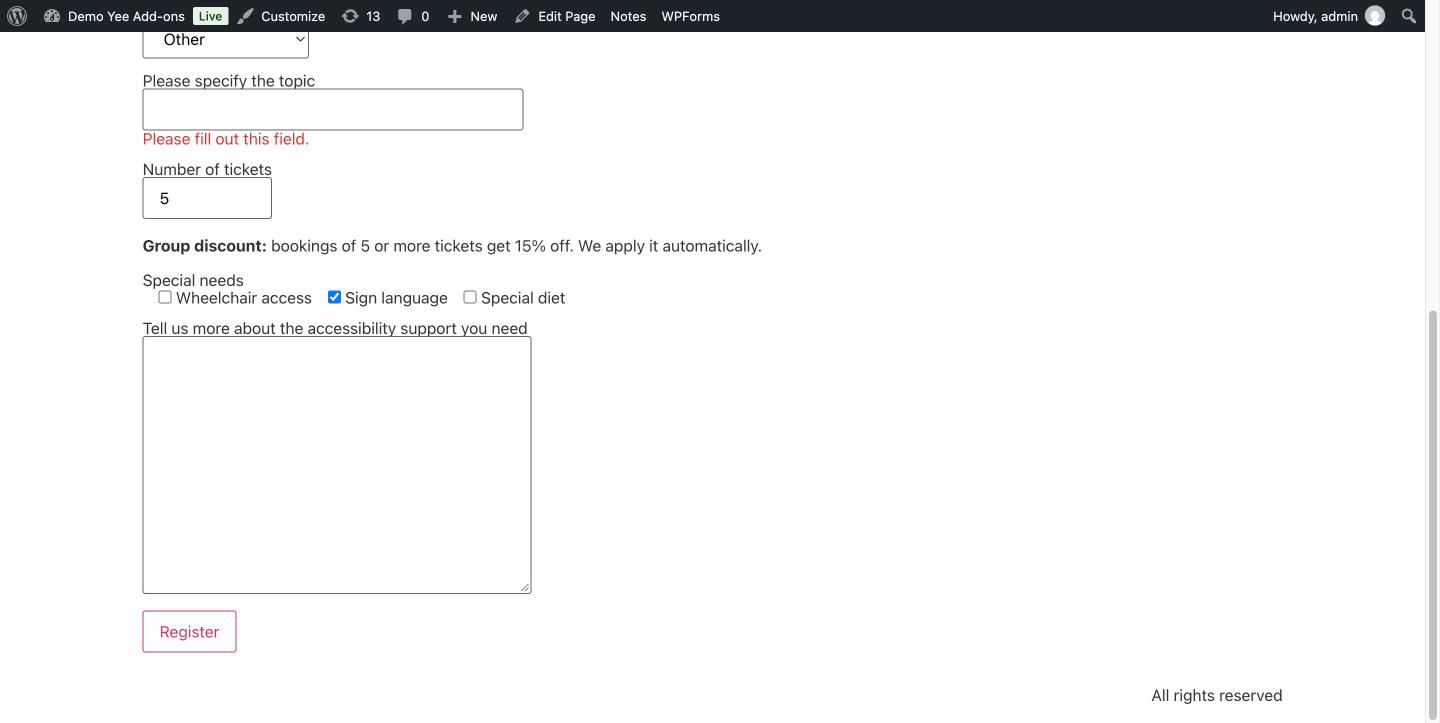Screen dimensions: 1440x723
Task: Open the admin bar search magnifier
Action: [x=1409, y=16]
